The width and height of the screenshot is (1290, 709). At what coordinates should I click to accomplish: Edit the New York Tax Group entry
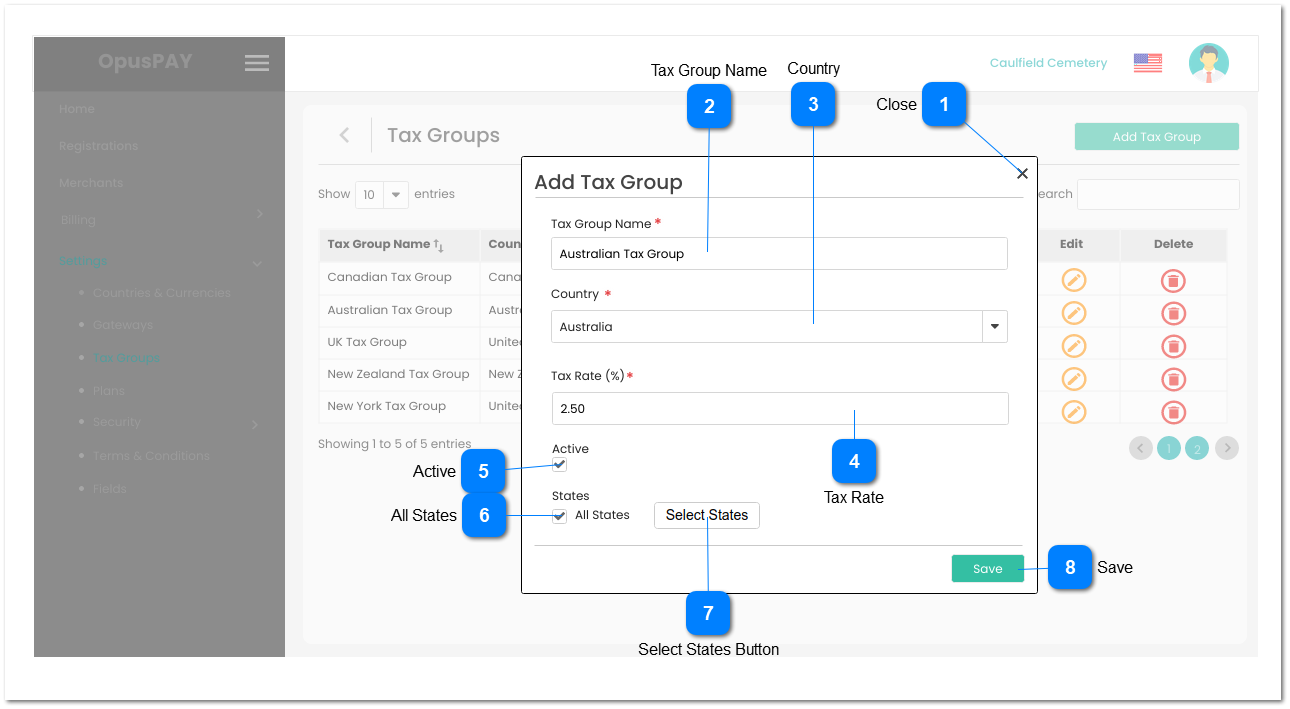(1073, 411)
